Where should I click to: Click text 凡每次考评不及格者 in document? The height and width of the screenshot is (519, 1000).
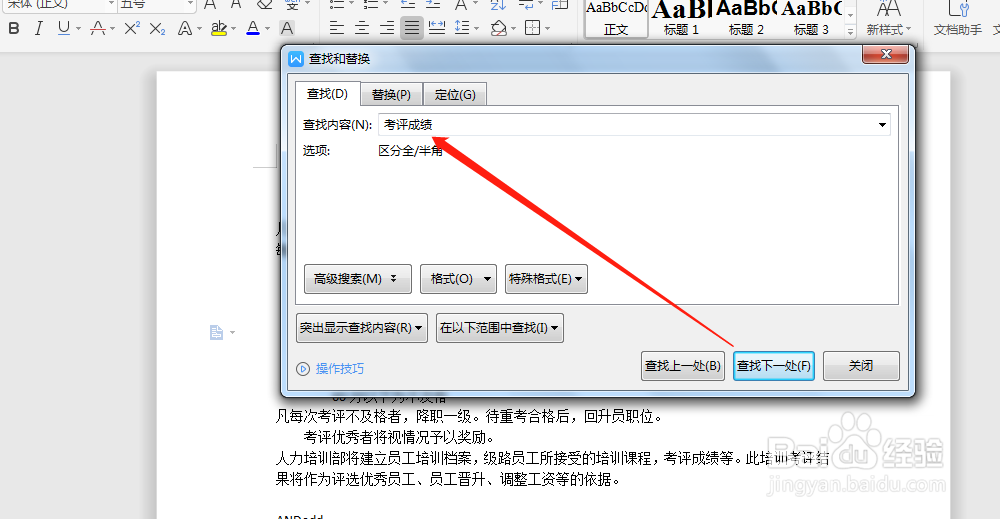tap(339, 417)
